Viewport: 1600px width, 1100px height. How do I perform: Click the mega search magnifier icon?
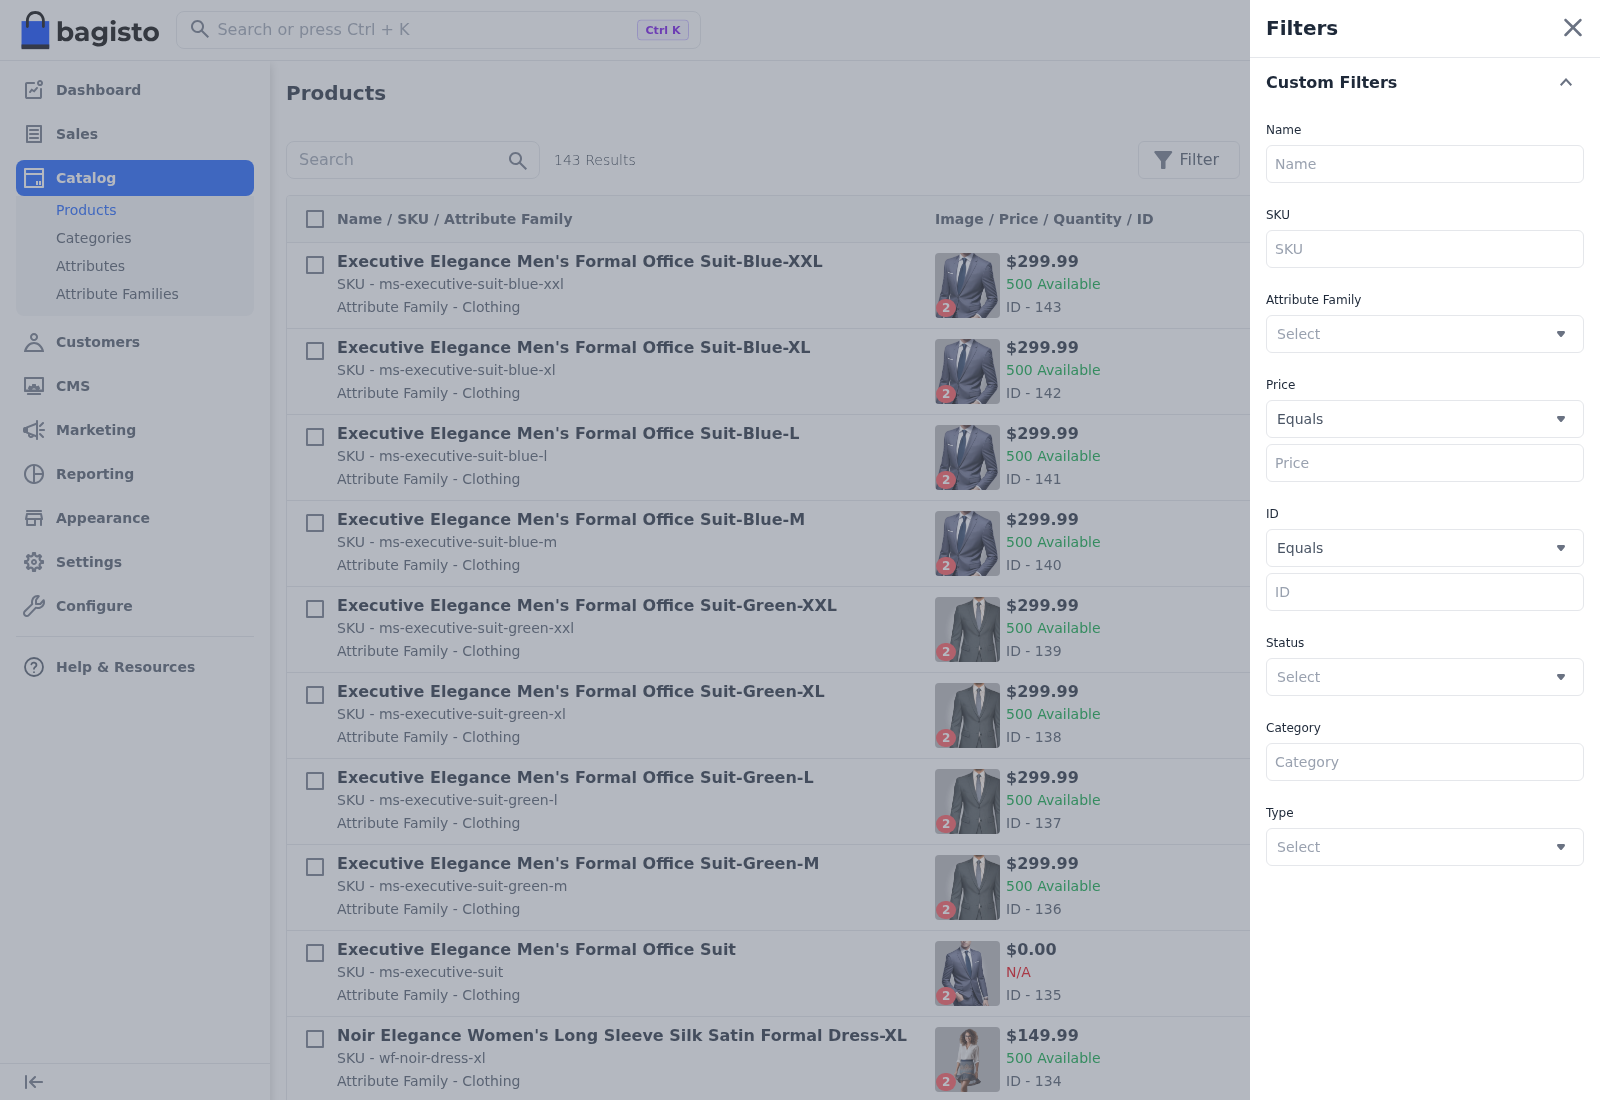pyautogui.click(x=200, y=29)
